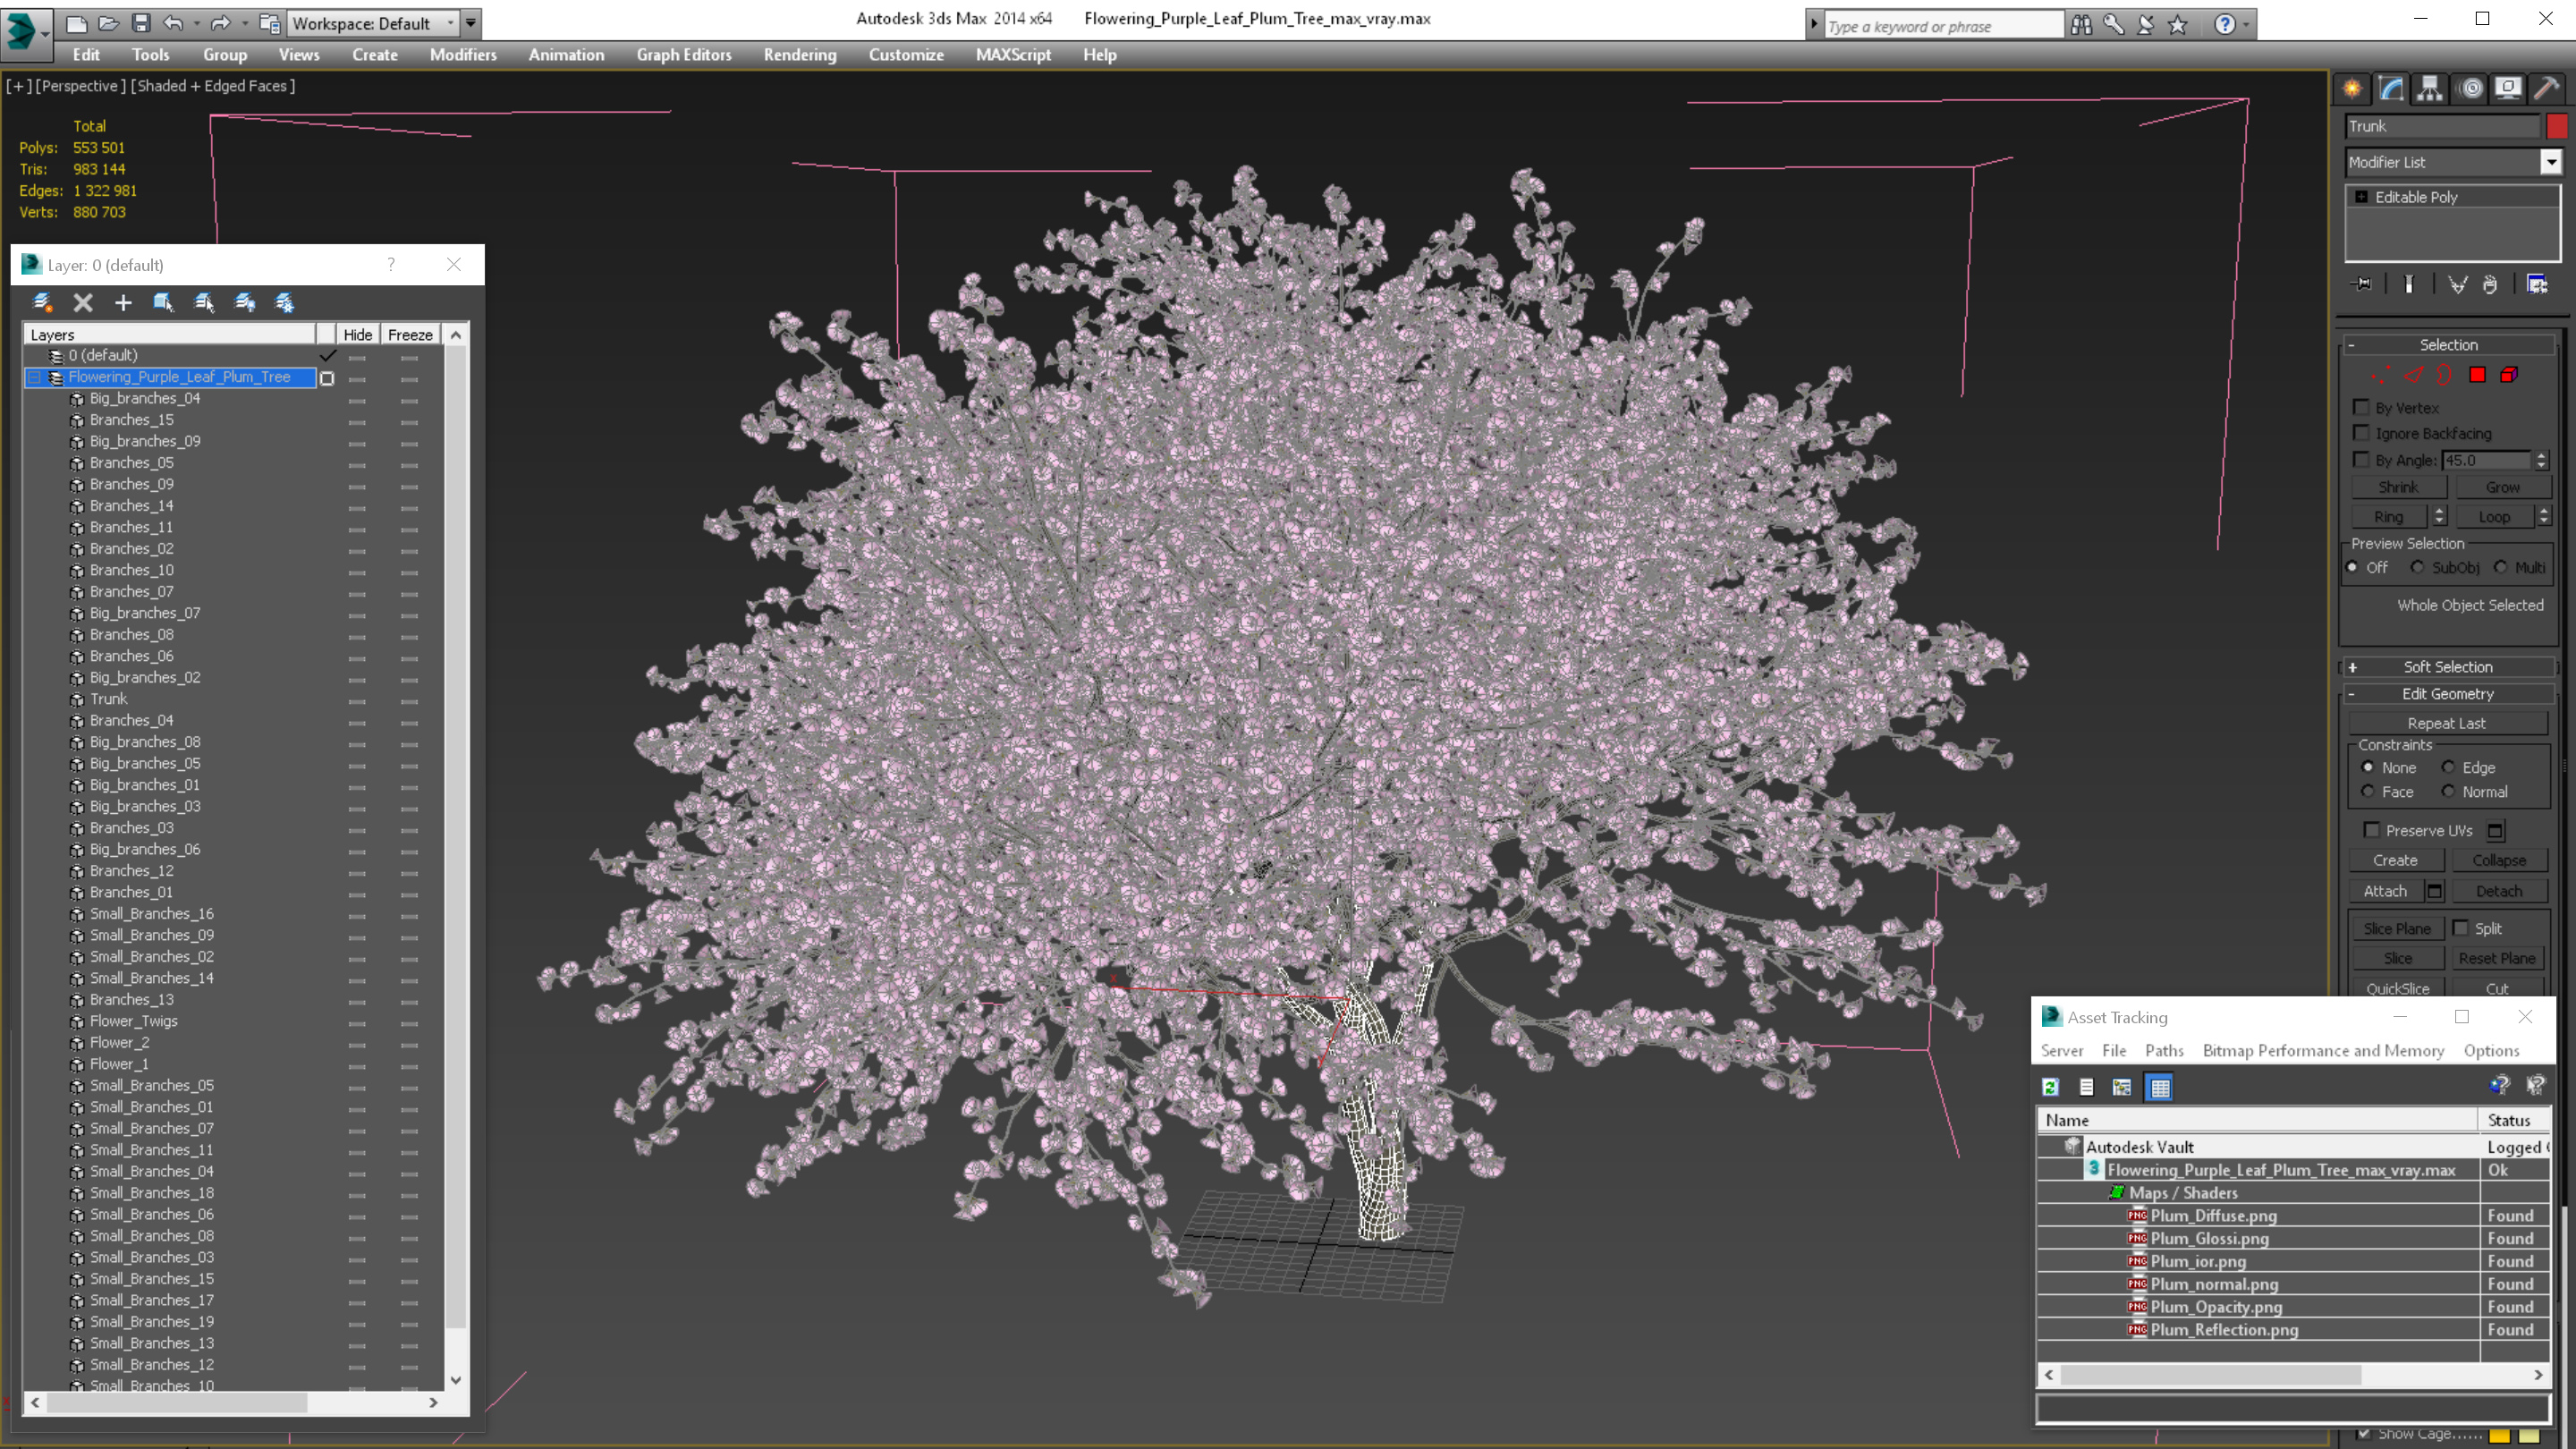The height and width of the screenshot is (1449, 2576).
Task: Enable Preserve UVs checkbox
Action: pyautogui.click(x=2371, y=830)
